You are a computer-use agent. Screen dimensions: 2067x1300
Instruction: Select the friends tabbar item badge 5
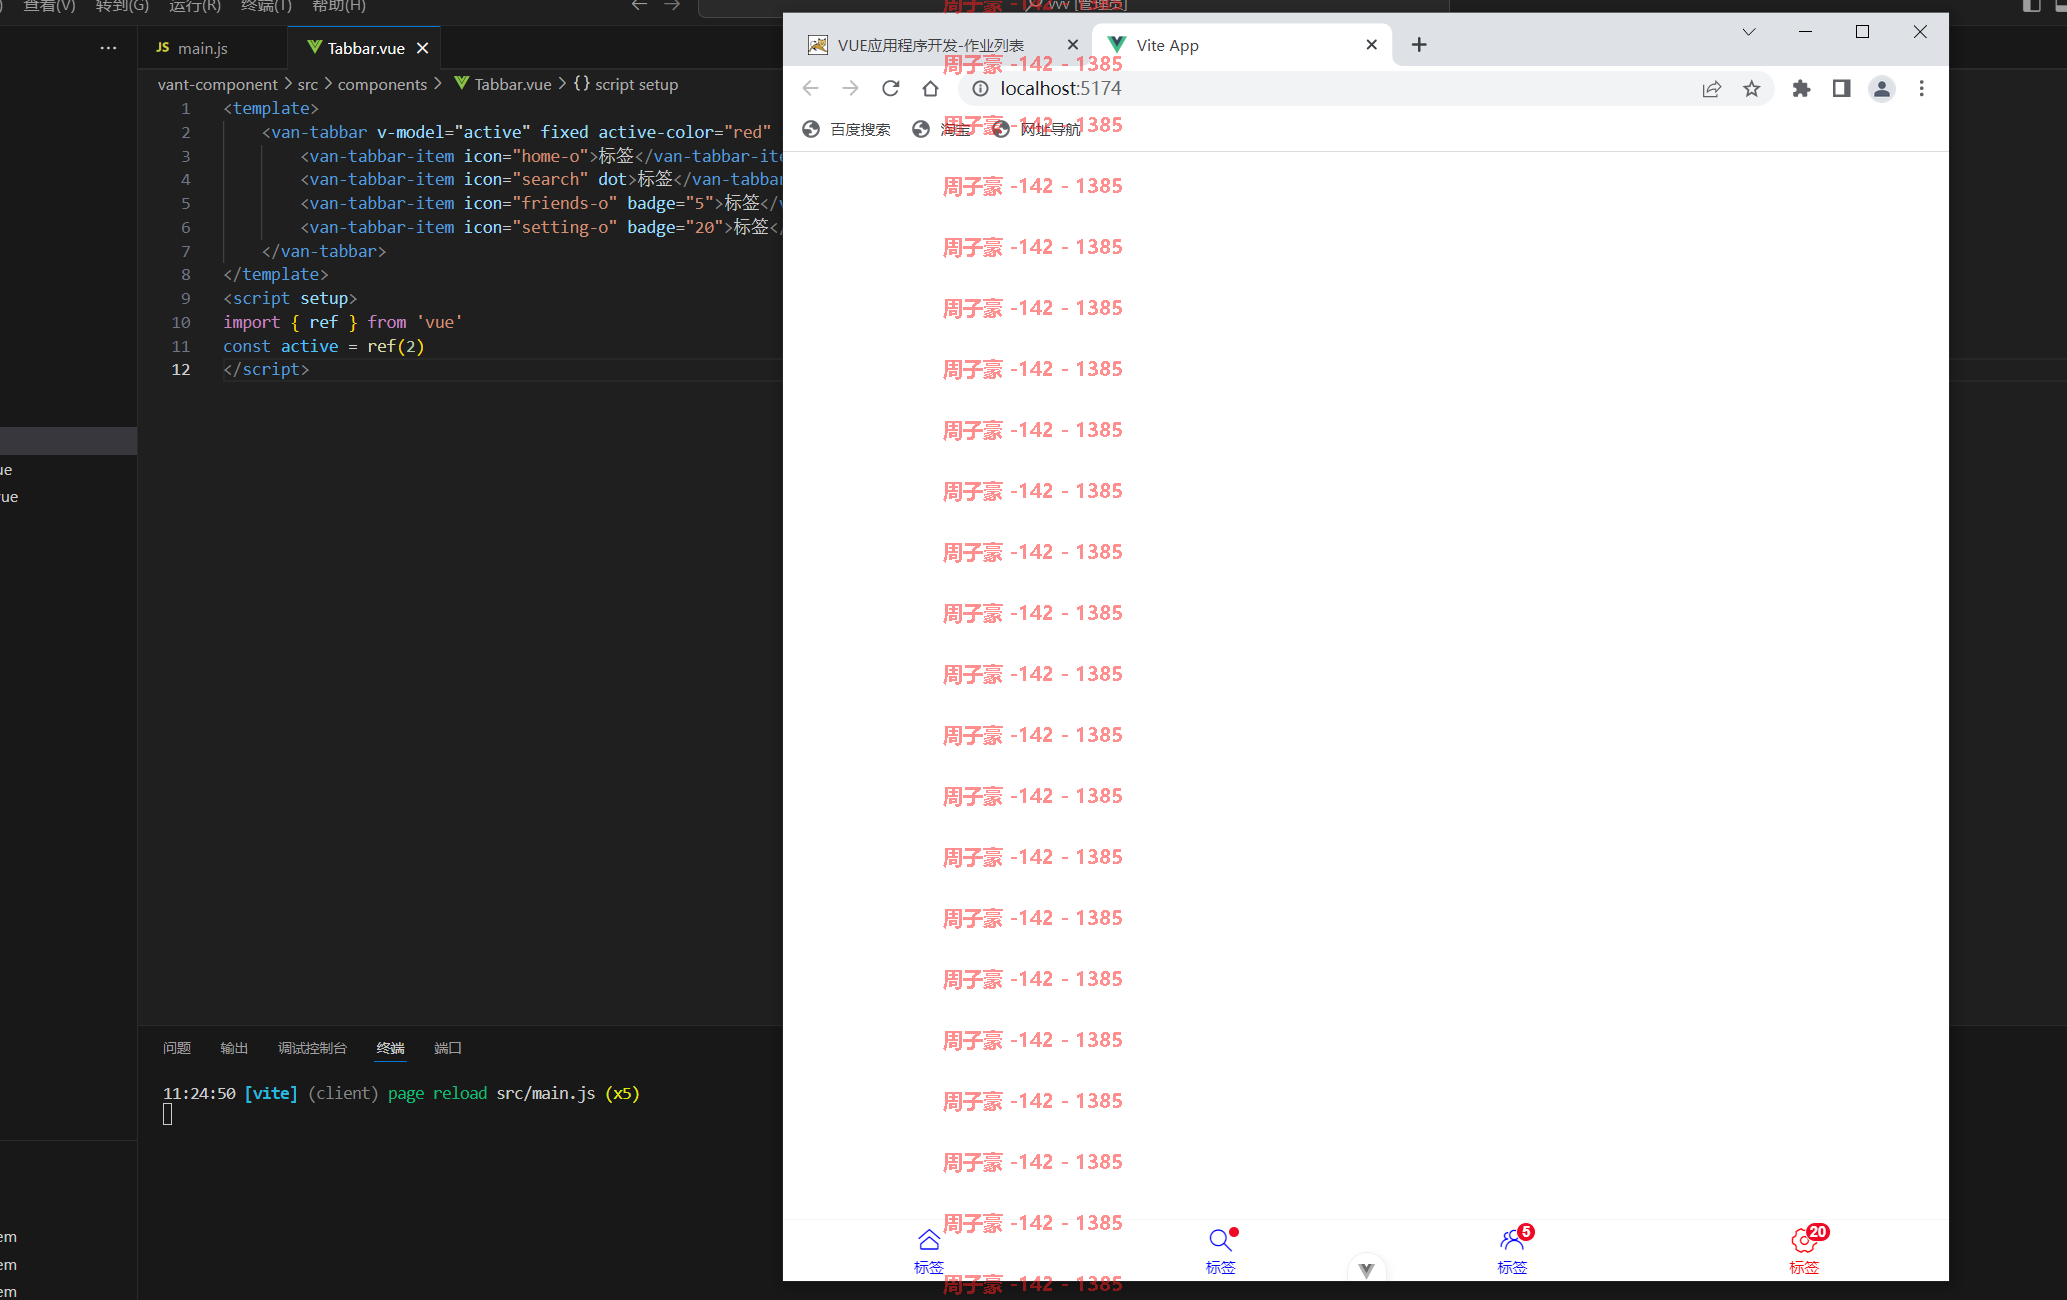pyautogui.click(x=1512, y=1251)
